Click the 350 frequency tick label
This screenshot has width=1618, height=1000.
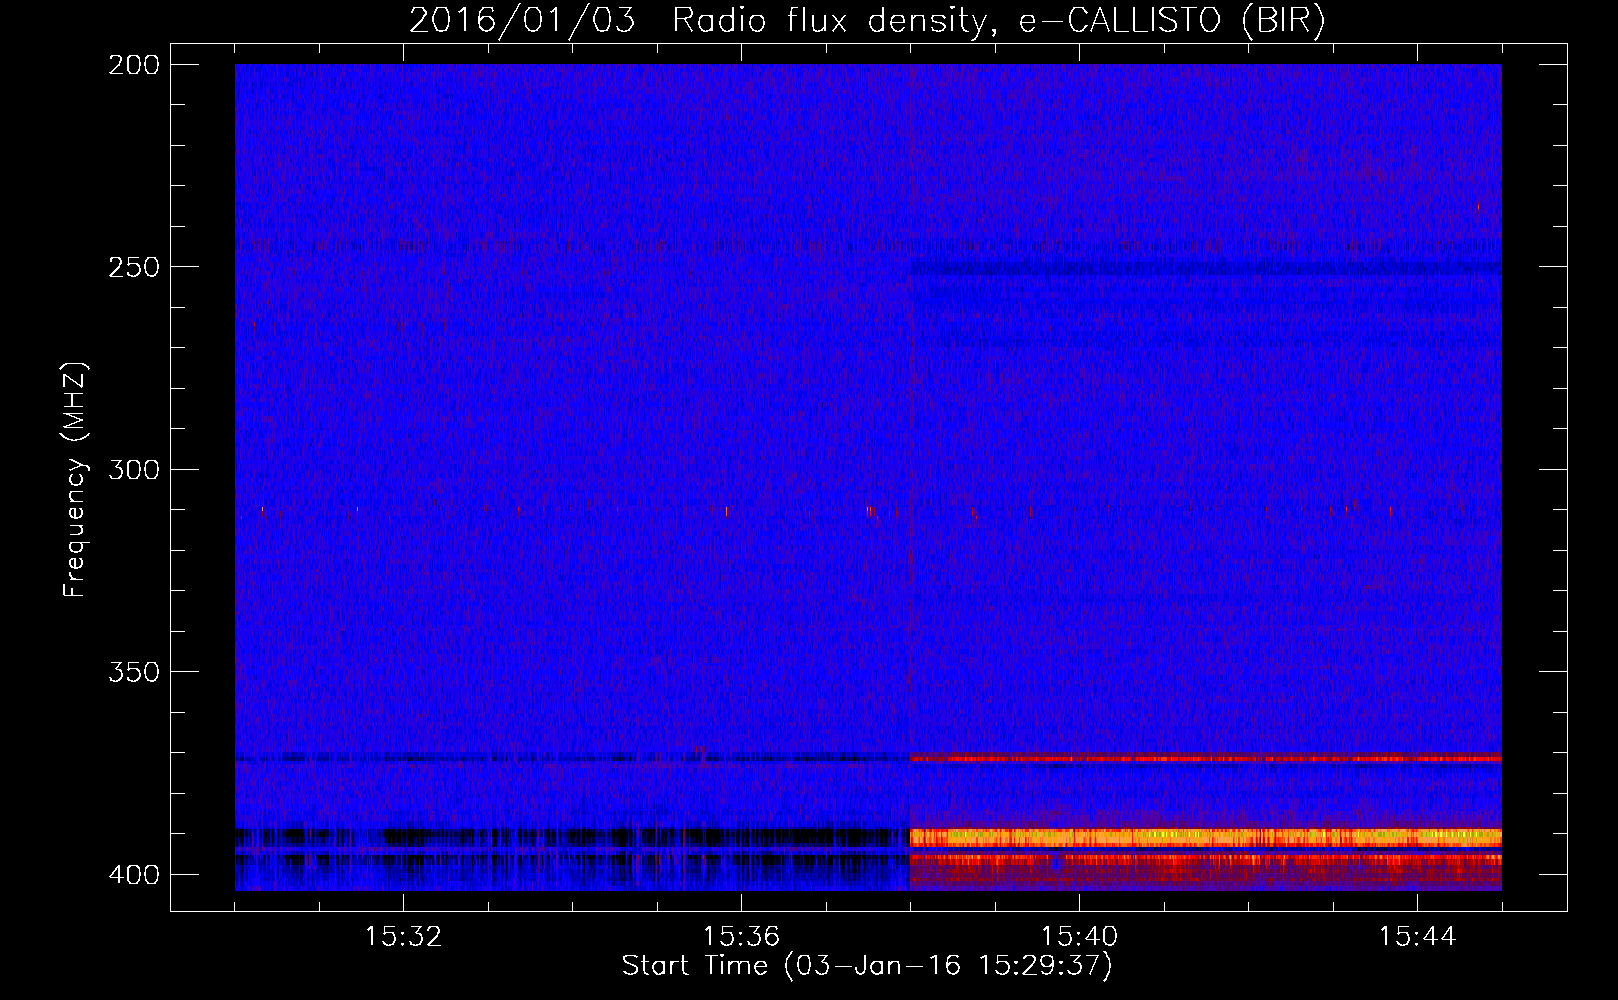pos(133,672)
